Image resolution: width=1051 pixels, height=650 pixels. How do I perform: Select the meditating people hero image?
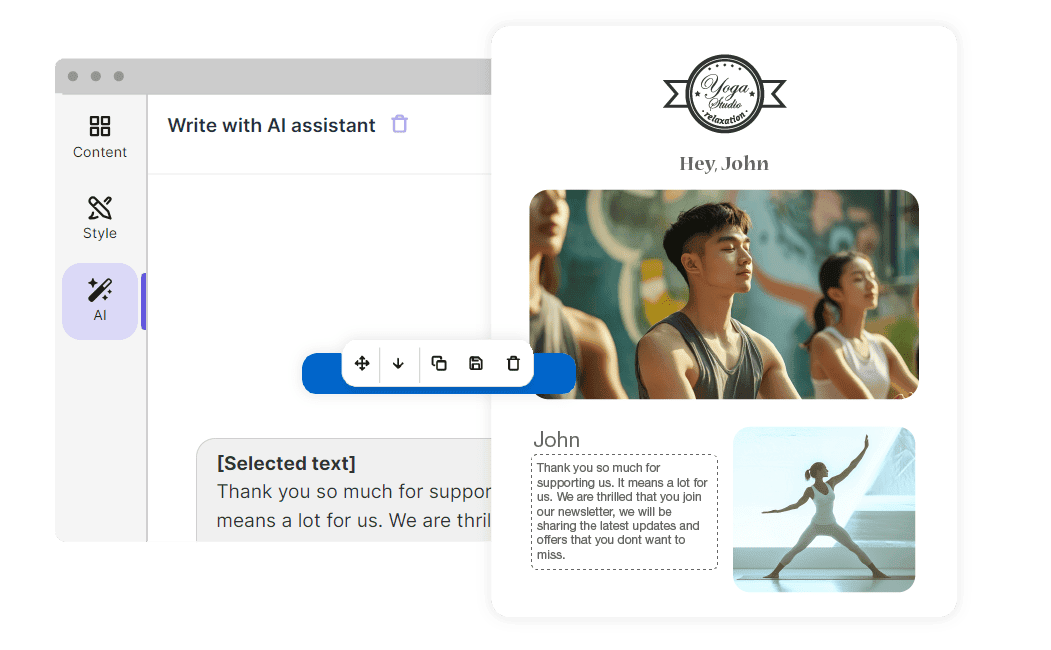pos(724,294)
